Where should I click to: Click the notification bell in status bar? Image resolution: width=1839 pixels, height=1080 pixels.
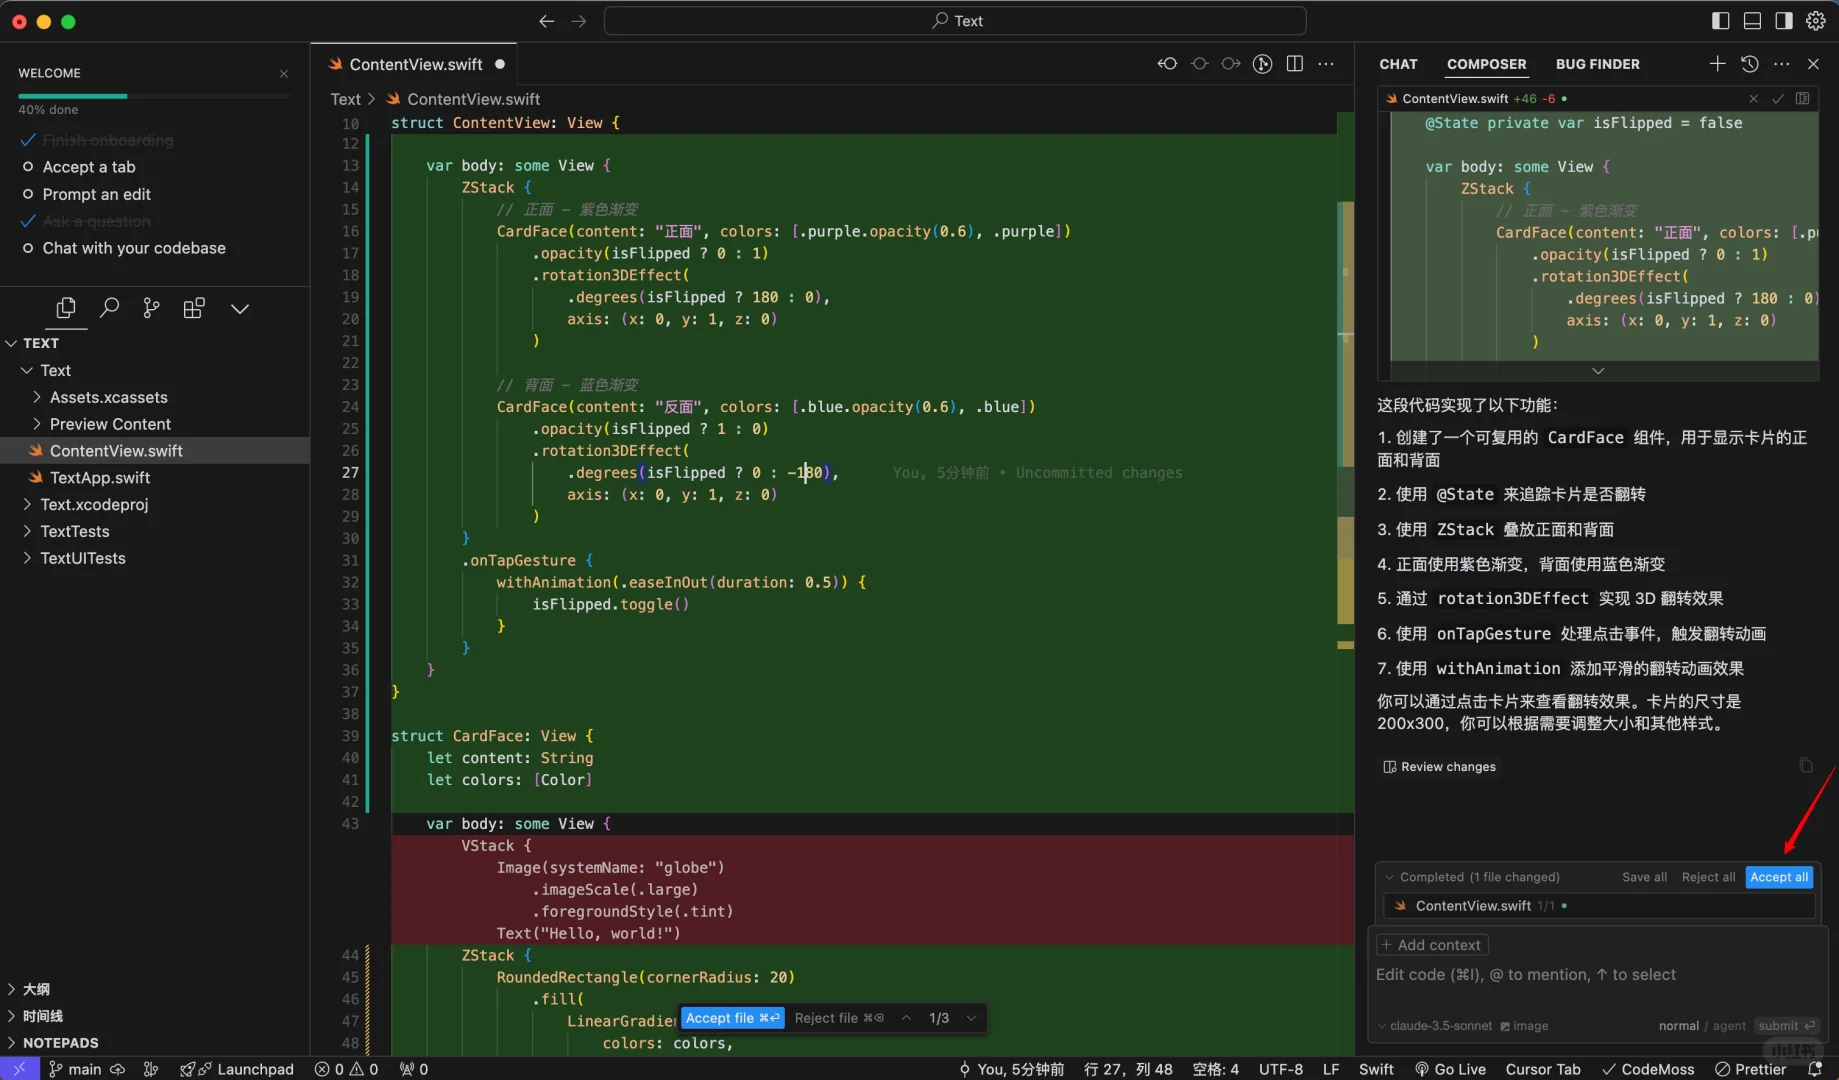pos(1815,1069)
